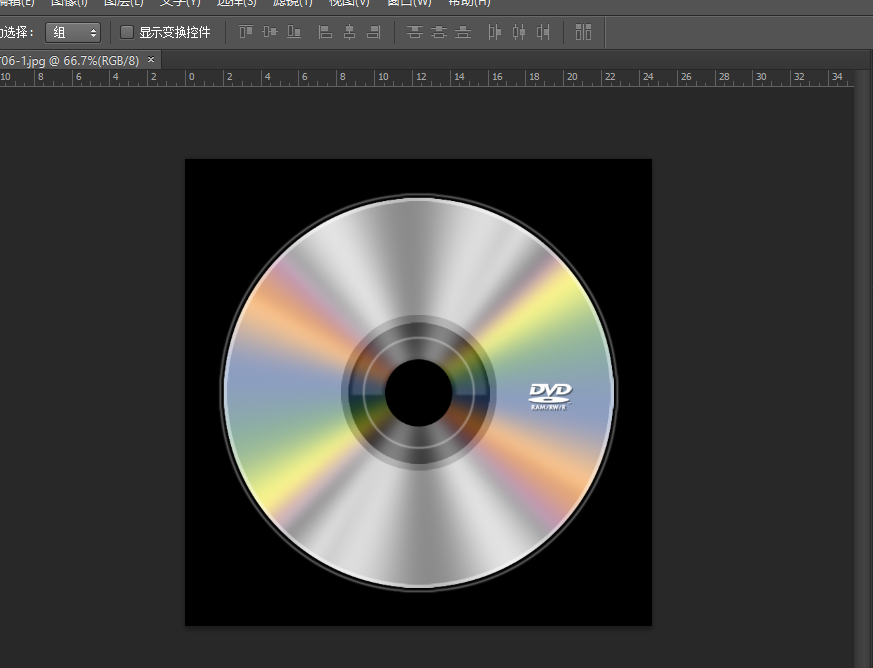Align bottom edges of layers
This screenshot has height=668, width=873.
[x=294, y=32]
